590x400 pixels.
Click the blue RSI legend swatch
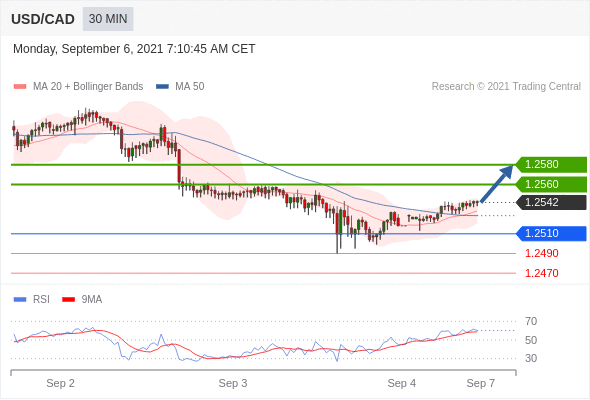(20, 300)
